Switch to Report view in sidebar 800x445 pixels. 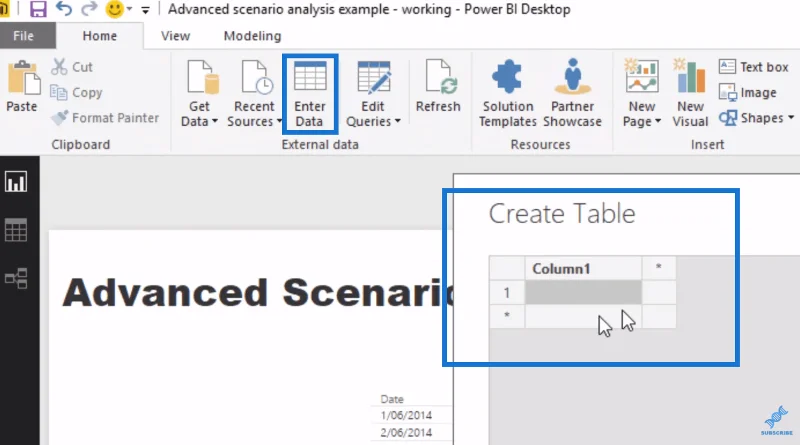point(16,182)
